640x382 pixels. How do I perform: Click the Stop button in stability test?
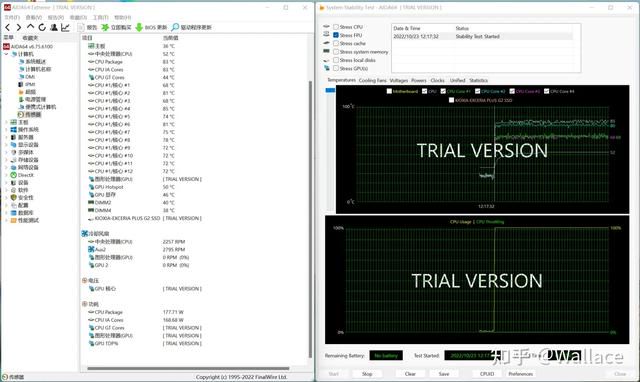click(x=367, y=374)
